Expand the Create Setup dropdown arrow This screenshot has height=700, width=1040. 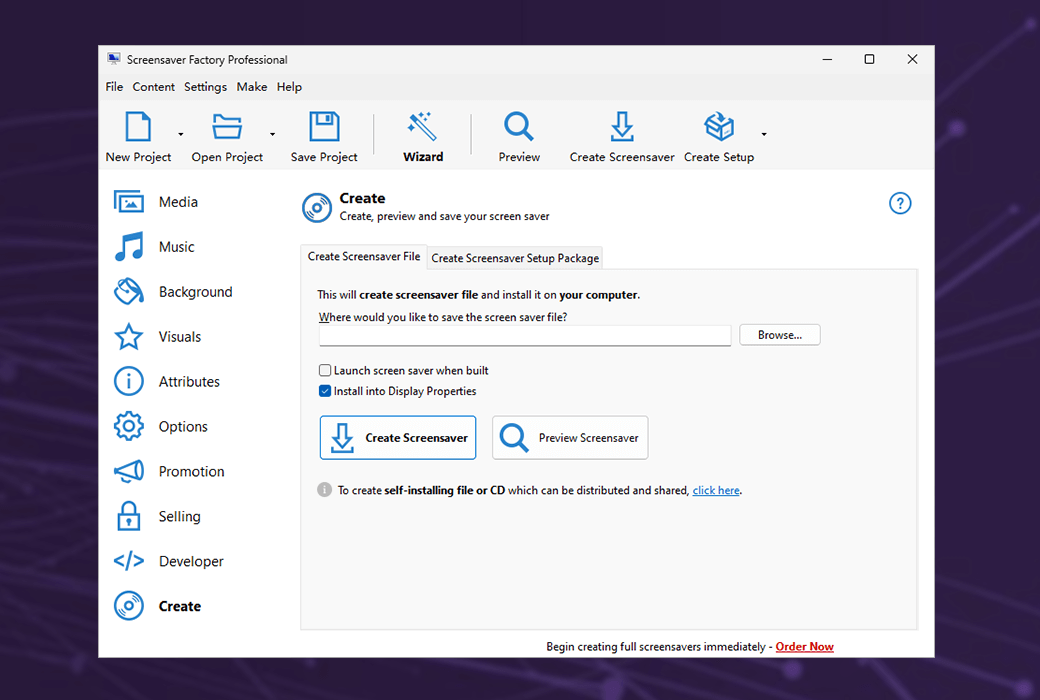click(x=764, y=134)
